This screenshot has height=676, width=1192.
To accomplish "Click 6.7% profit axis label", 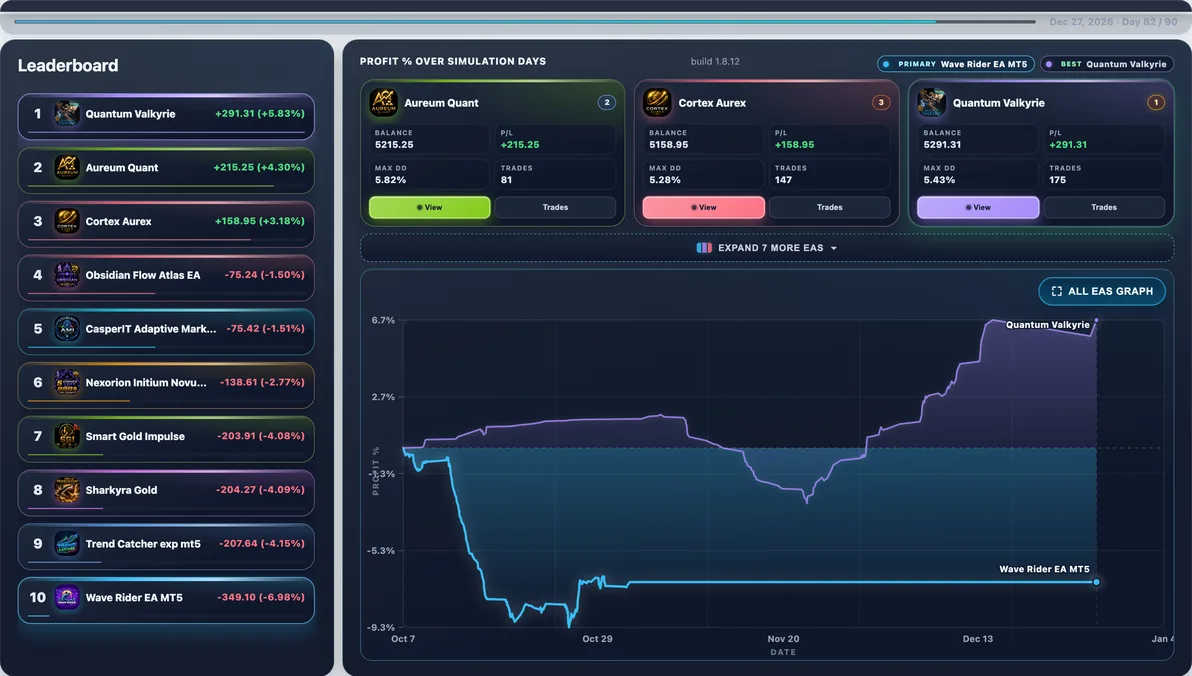I will tap(383, 320).
